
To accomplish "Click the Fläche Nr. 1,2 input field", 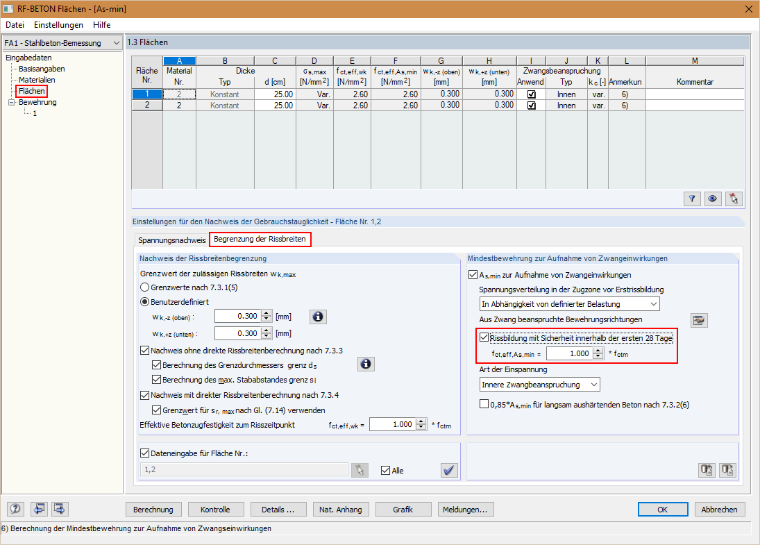I will coord(245,470).
